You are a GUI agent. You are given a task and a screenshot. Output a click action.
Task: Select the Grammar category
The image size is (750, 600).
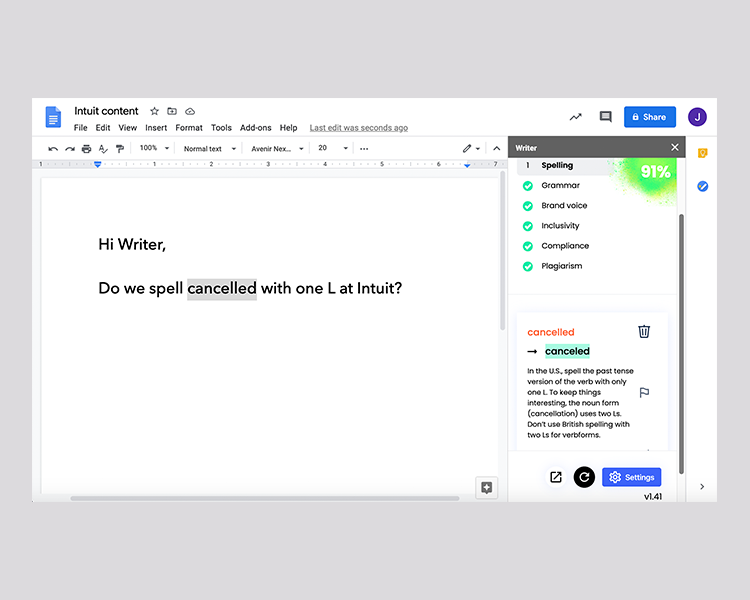561,185
